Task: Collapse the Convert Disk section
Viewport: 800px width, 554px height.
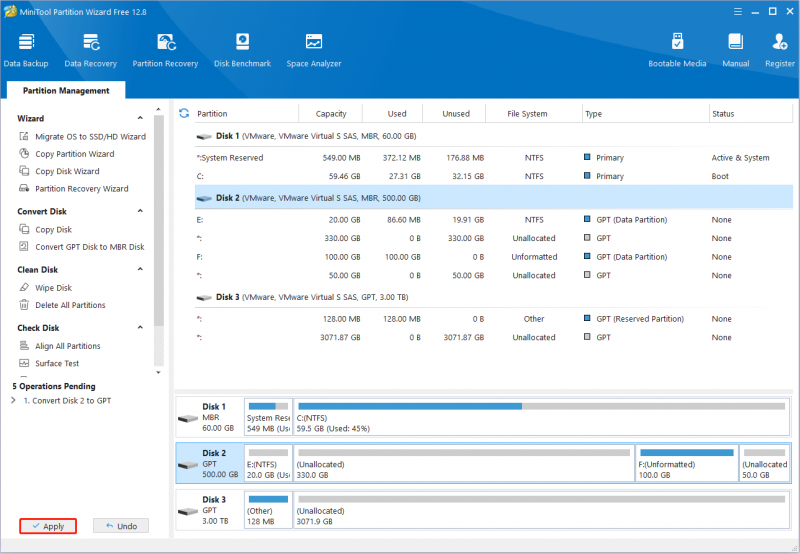Action: point(140,211)
